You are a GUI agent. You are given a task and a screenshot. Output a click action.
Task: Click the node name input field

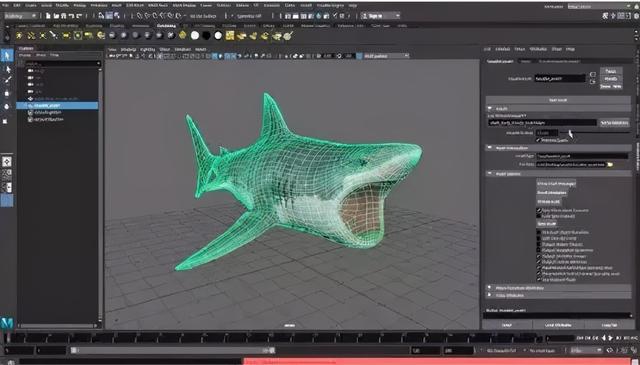pyautogui.click(x=560, y=78)
